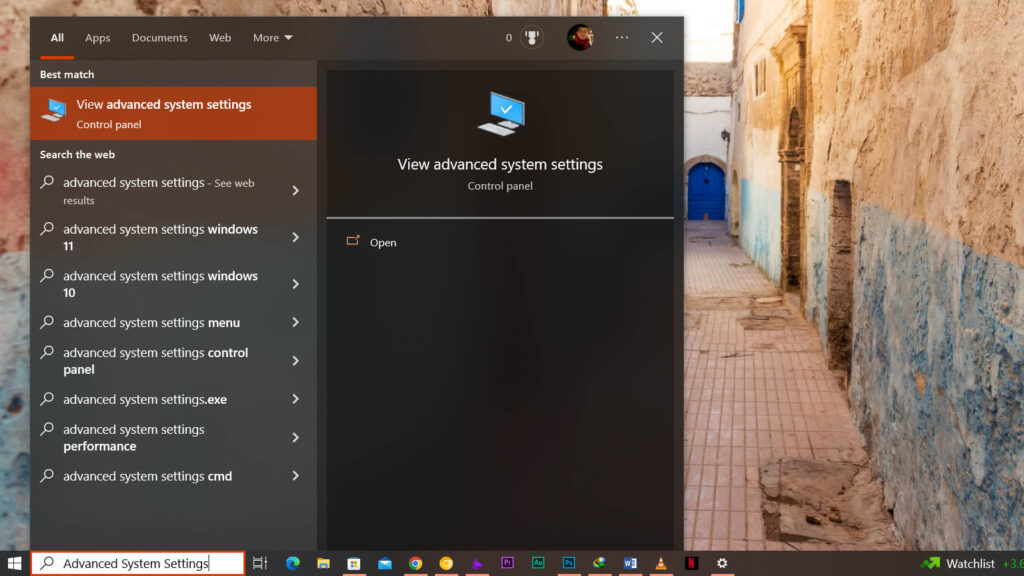The height and width of the screenshot is (576, 1024).
Task: Expand the More filters dropdown
Action: (272, 38)
